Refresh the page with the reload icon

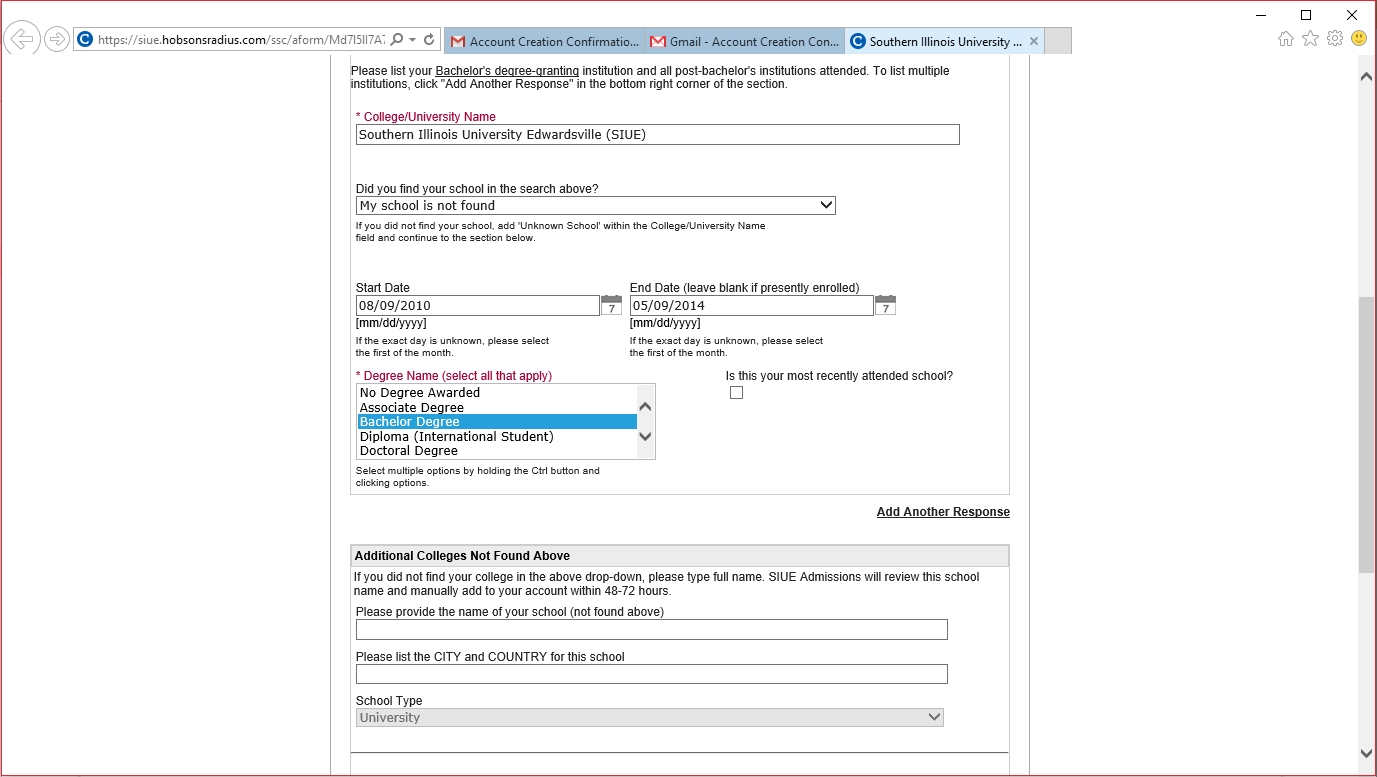(429, 40)
